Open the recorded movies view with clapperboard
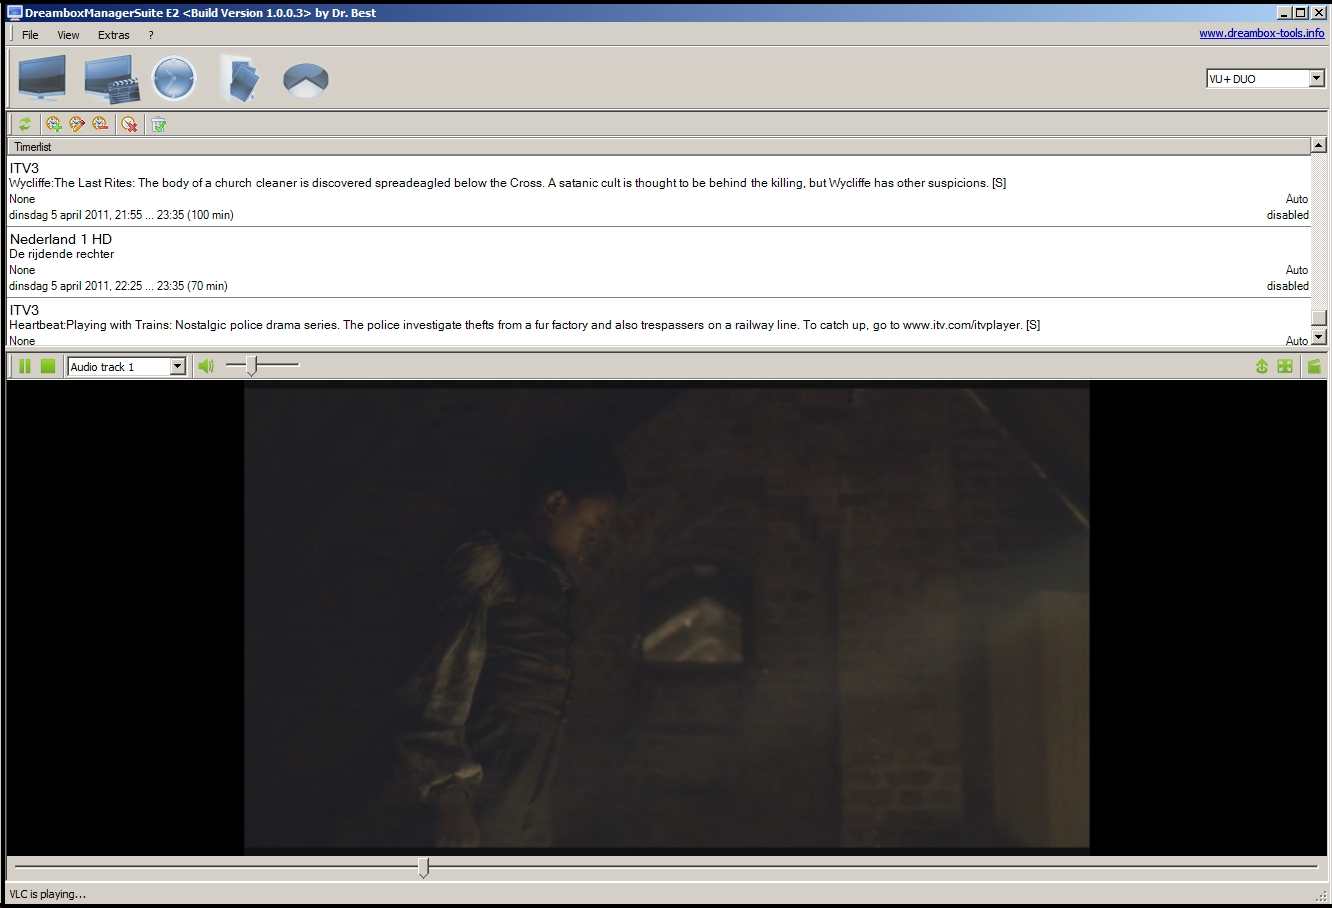This screenshot has height=908, width=1332. point(110,79)
